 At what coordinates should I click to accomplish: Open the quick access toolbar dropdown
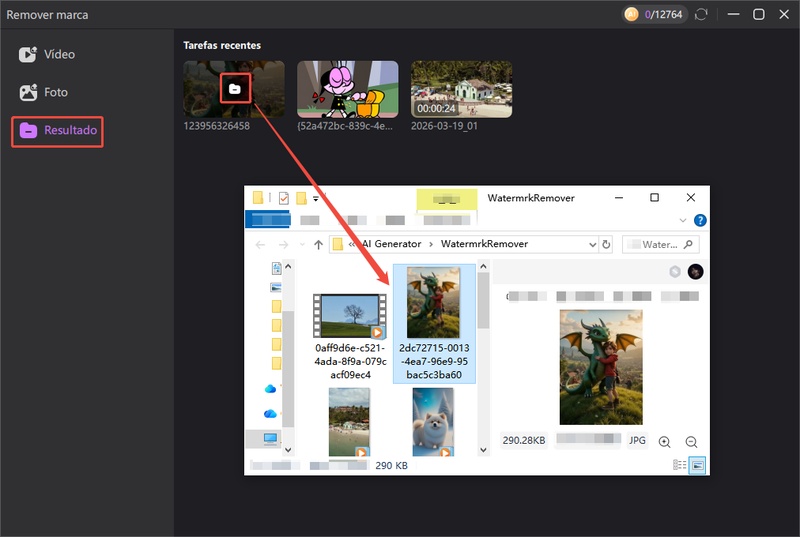pos(316,198)
